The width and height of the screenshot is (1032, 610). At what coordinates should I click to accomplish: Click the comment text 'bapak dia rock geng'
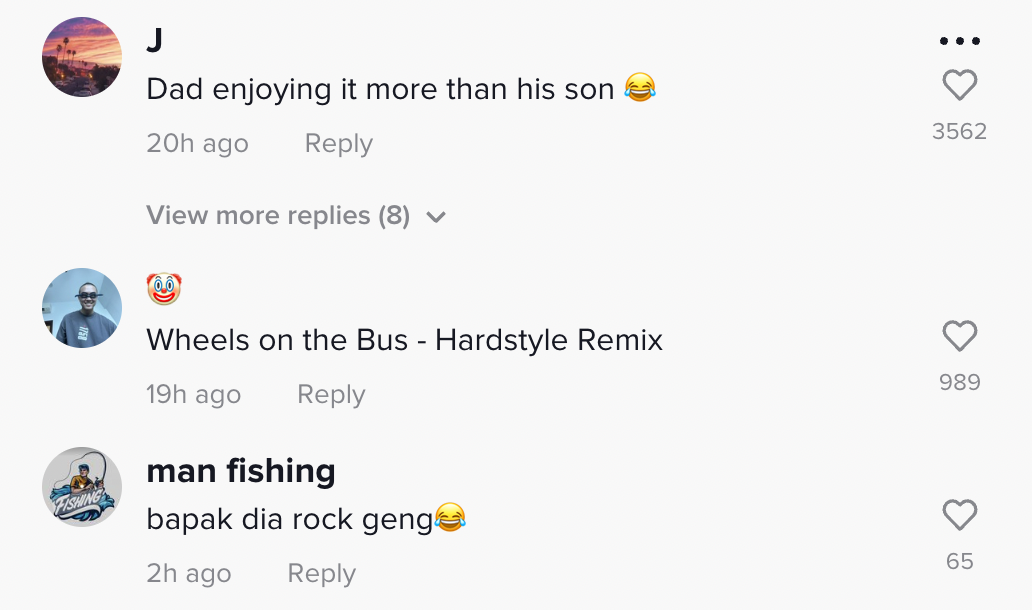pos(290,519)
